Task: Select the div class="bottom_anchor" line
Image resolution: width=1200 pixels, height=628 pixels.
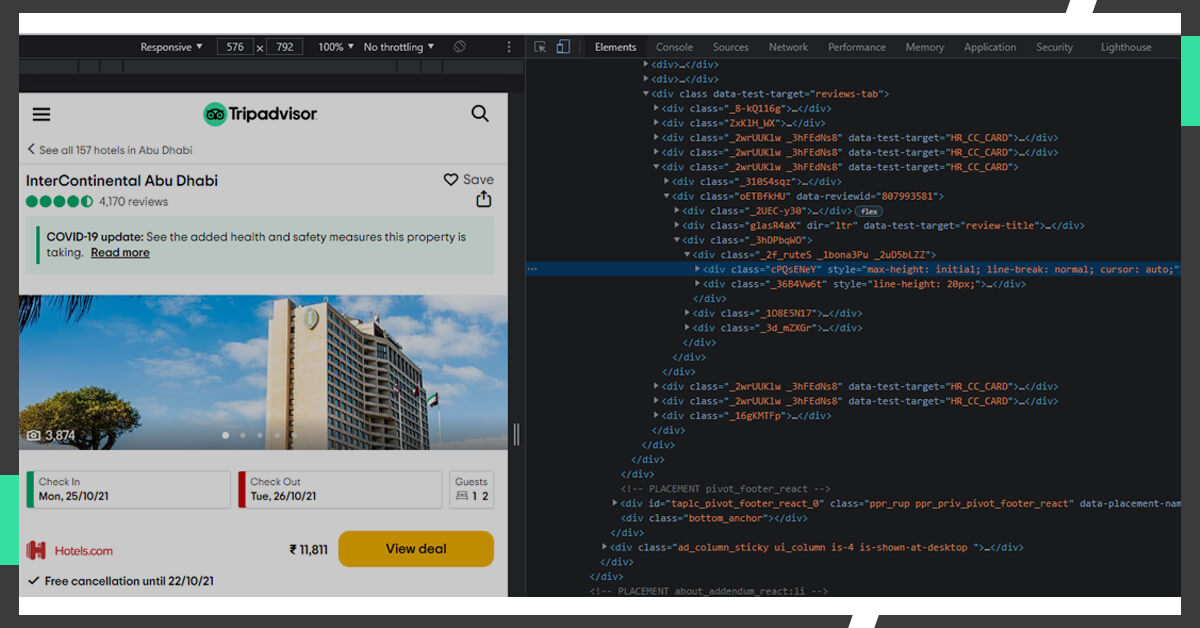Action: tap(713, 518)
